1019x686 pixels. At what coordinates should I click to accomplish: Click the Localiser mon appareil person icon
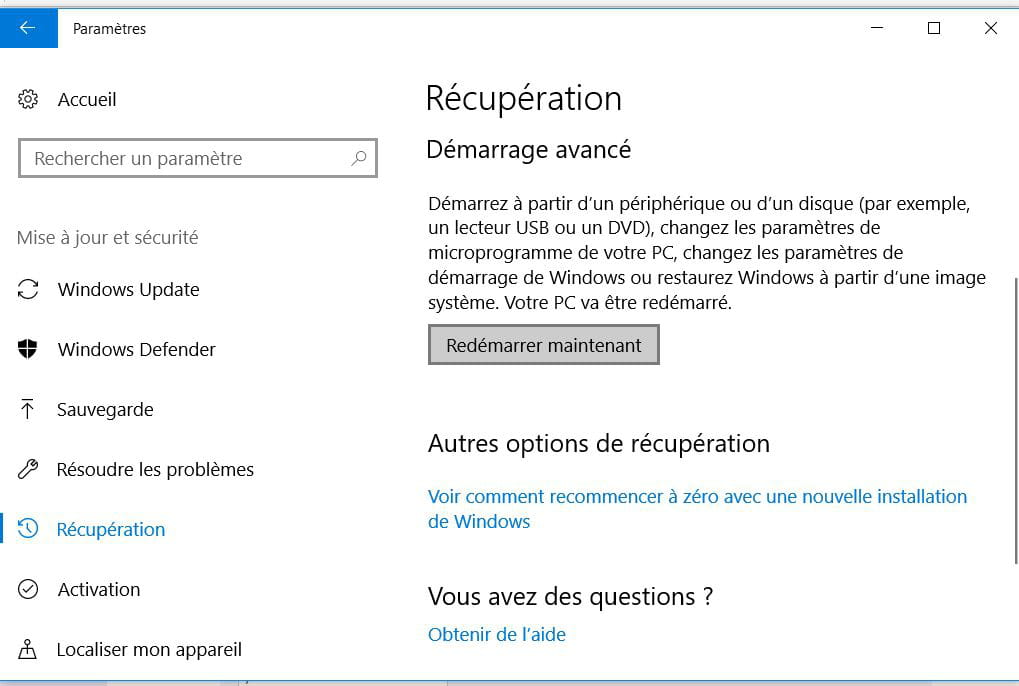coord(27,649)
